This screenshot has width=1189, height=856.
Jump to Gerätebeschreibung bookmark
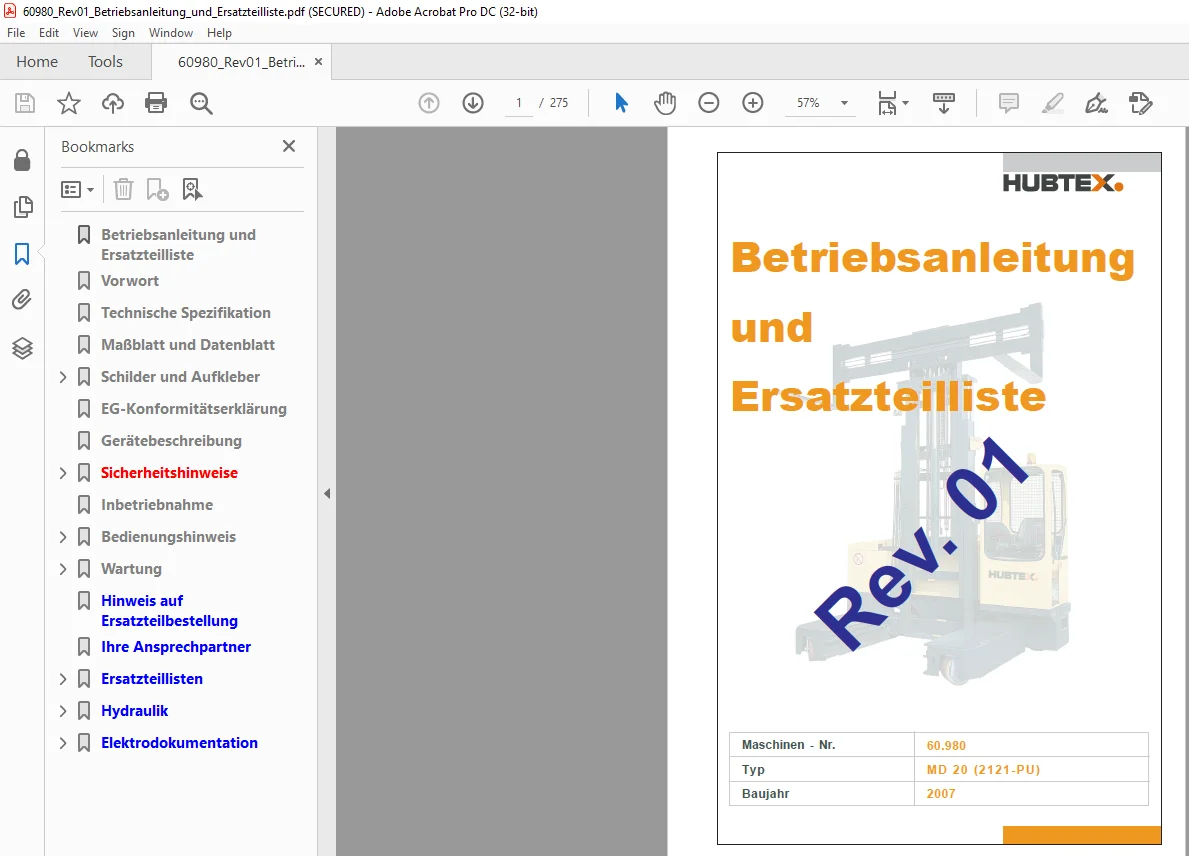click(x=171, y=441)
